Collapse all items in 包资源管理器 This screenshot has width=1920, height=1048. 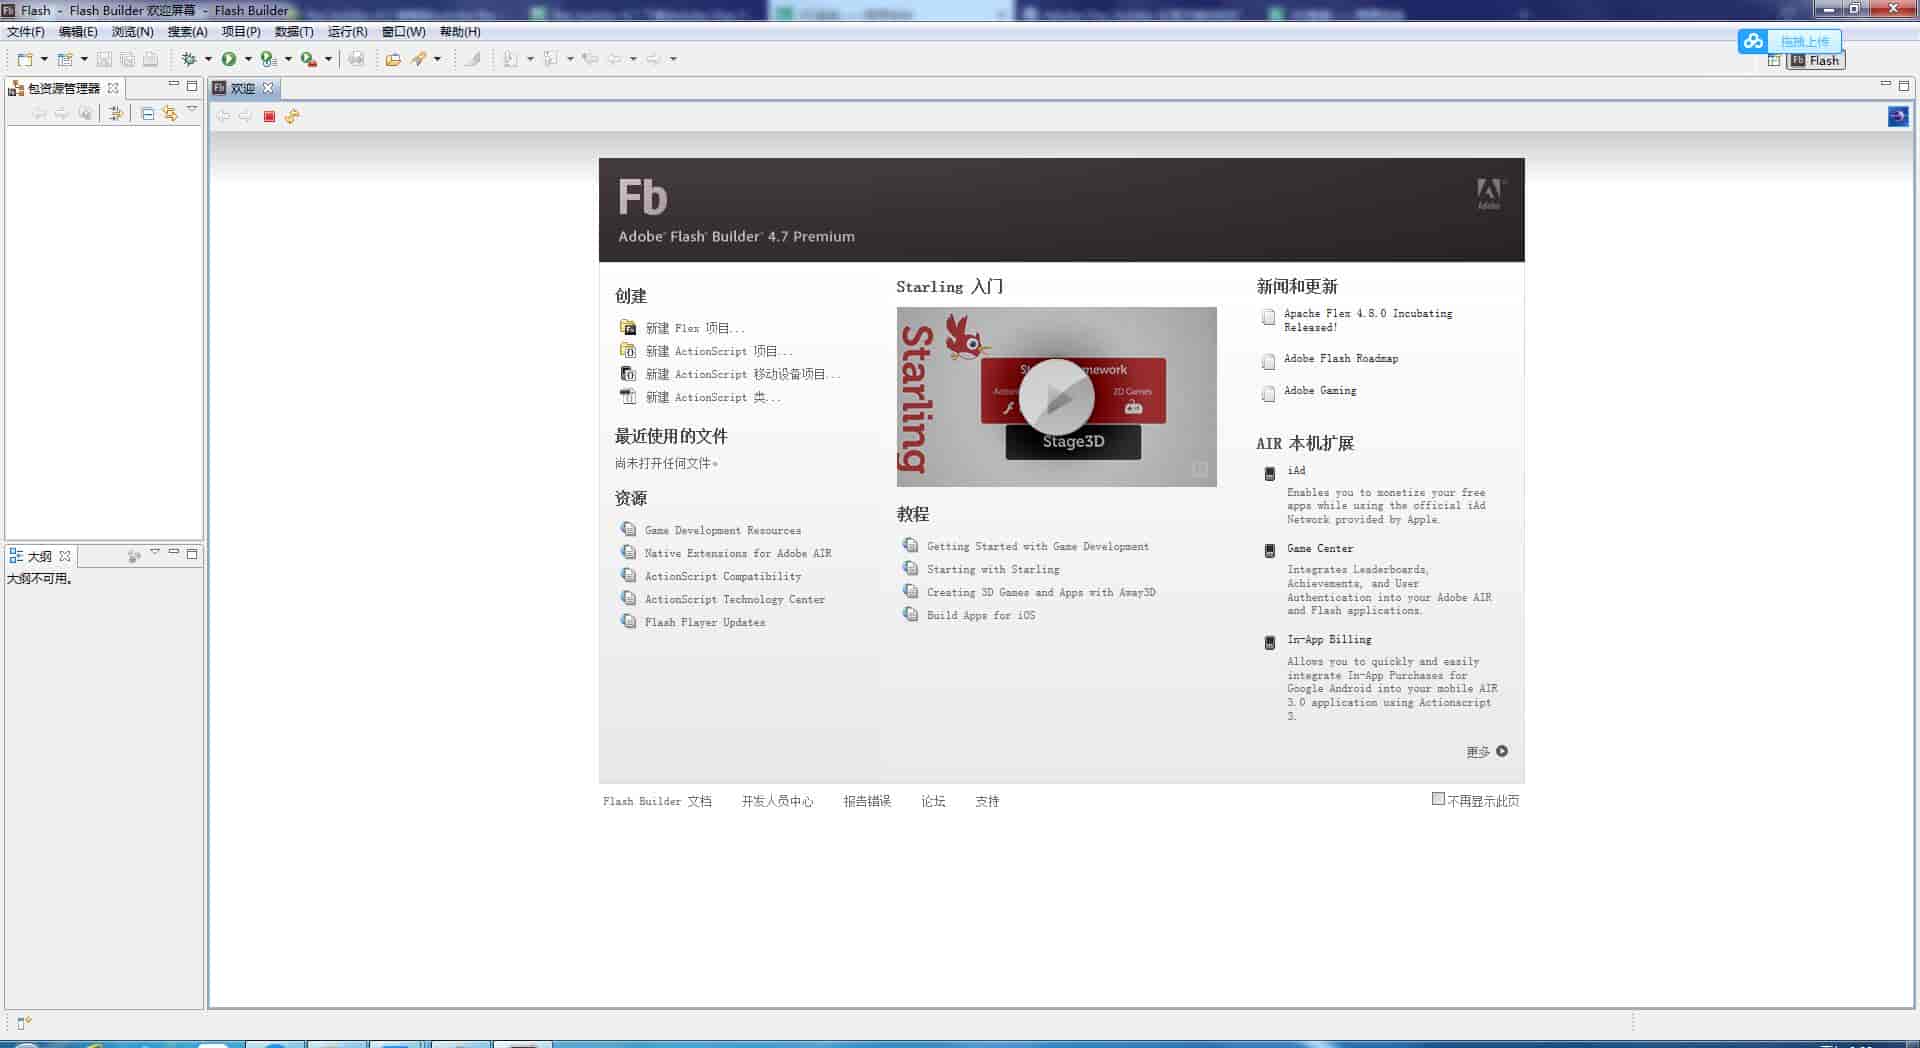click(146, 113)
